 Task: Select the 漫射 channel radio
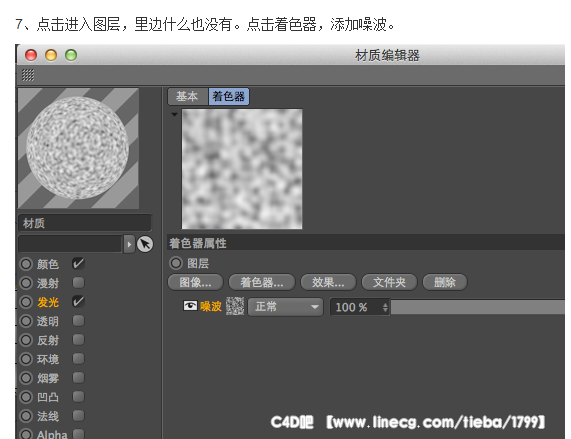pos(26,283)
